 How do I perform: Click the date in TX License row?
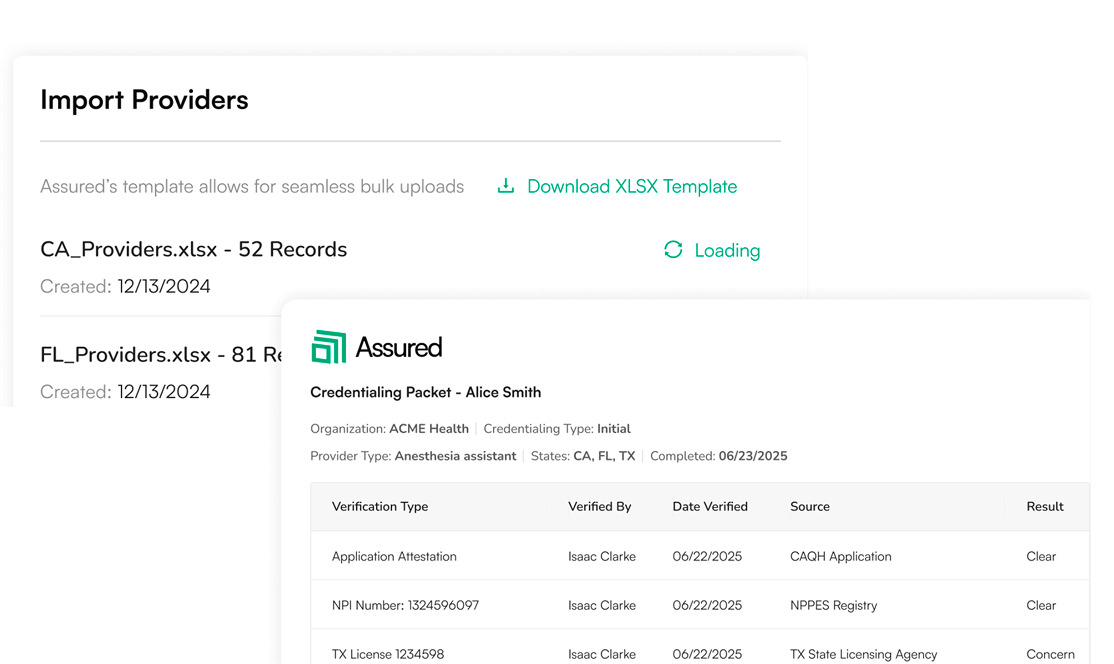click(x=707, y=654)
